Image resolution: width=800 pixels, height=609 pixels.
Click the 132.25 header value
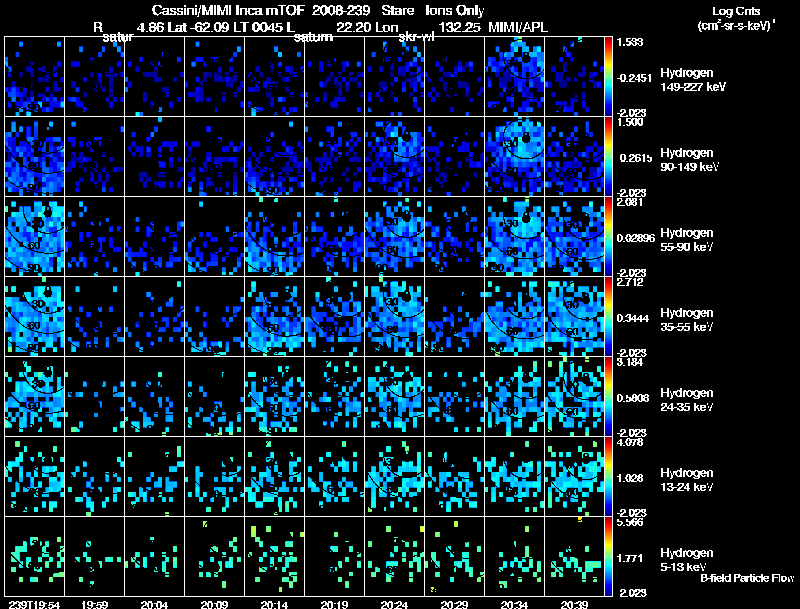click(x=459, y=27)
